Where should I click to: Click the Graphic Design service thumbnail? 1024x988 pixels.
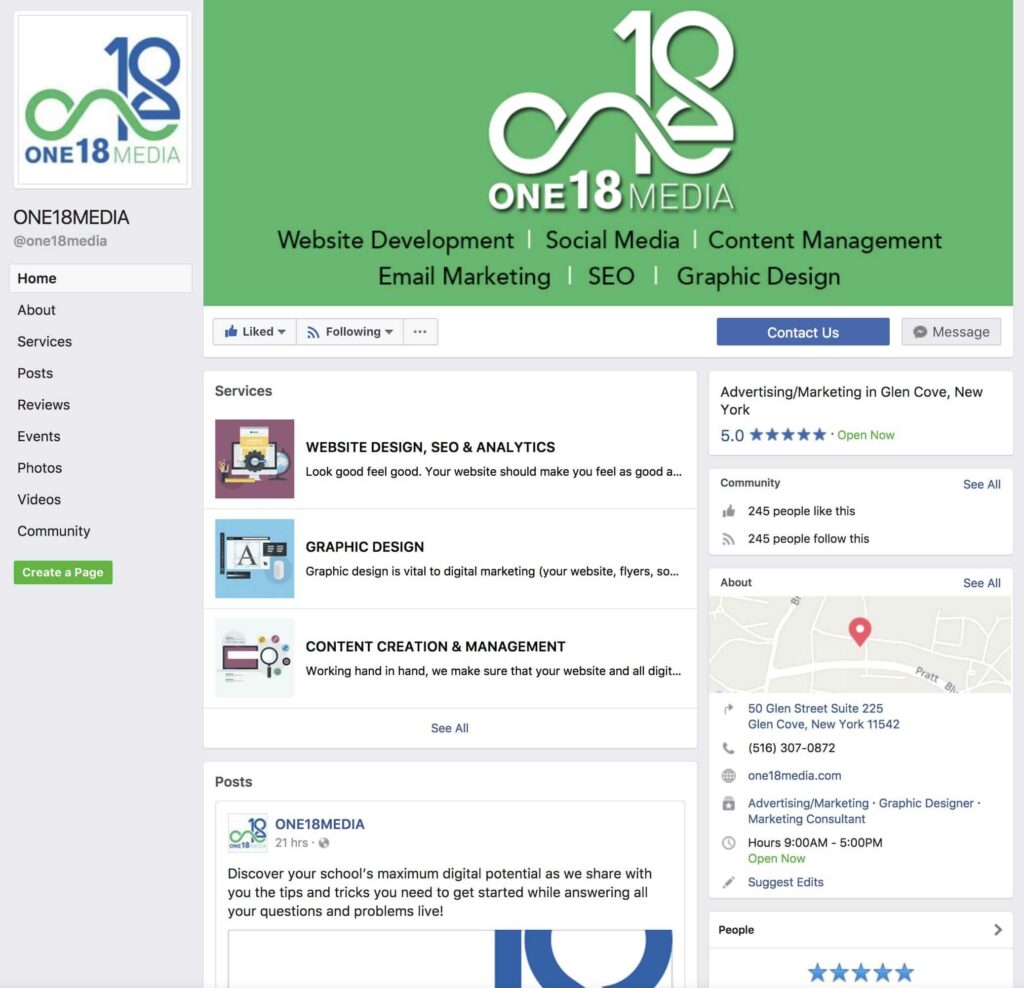255,559
